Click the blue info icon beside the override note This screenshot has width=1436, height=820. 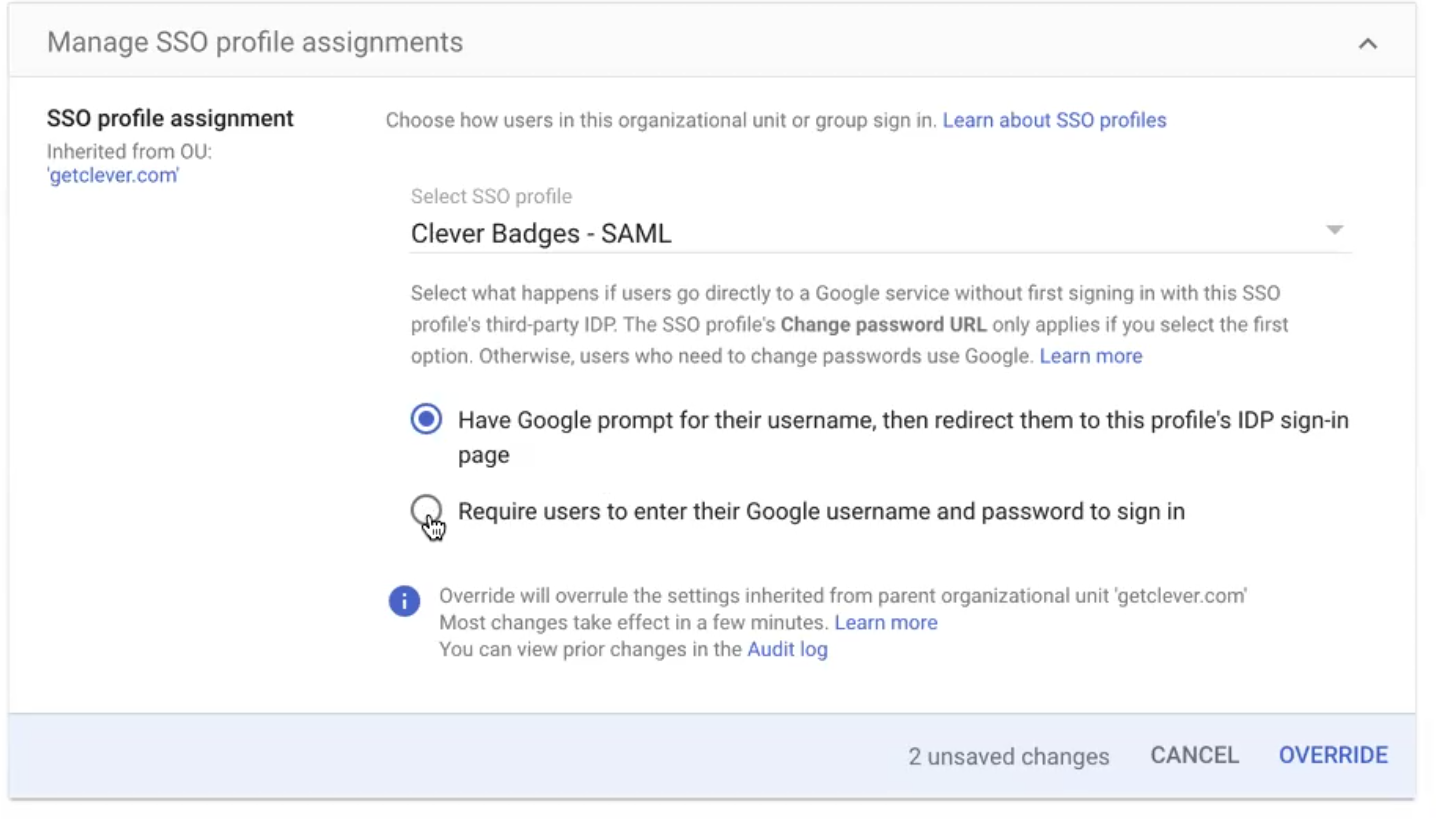(404, 600)
